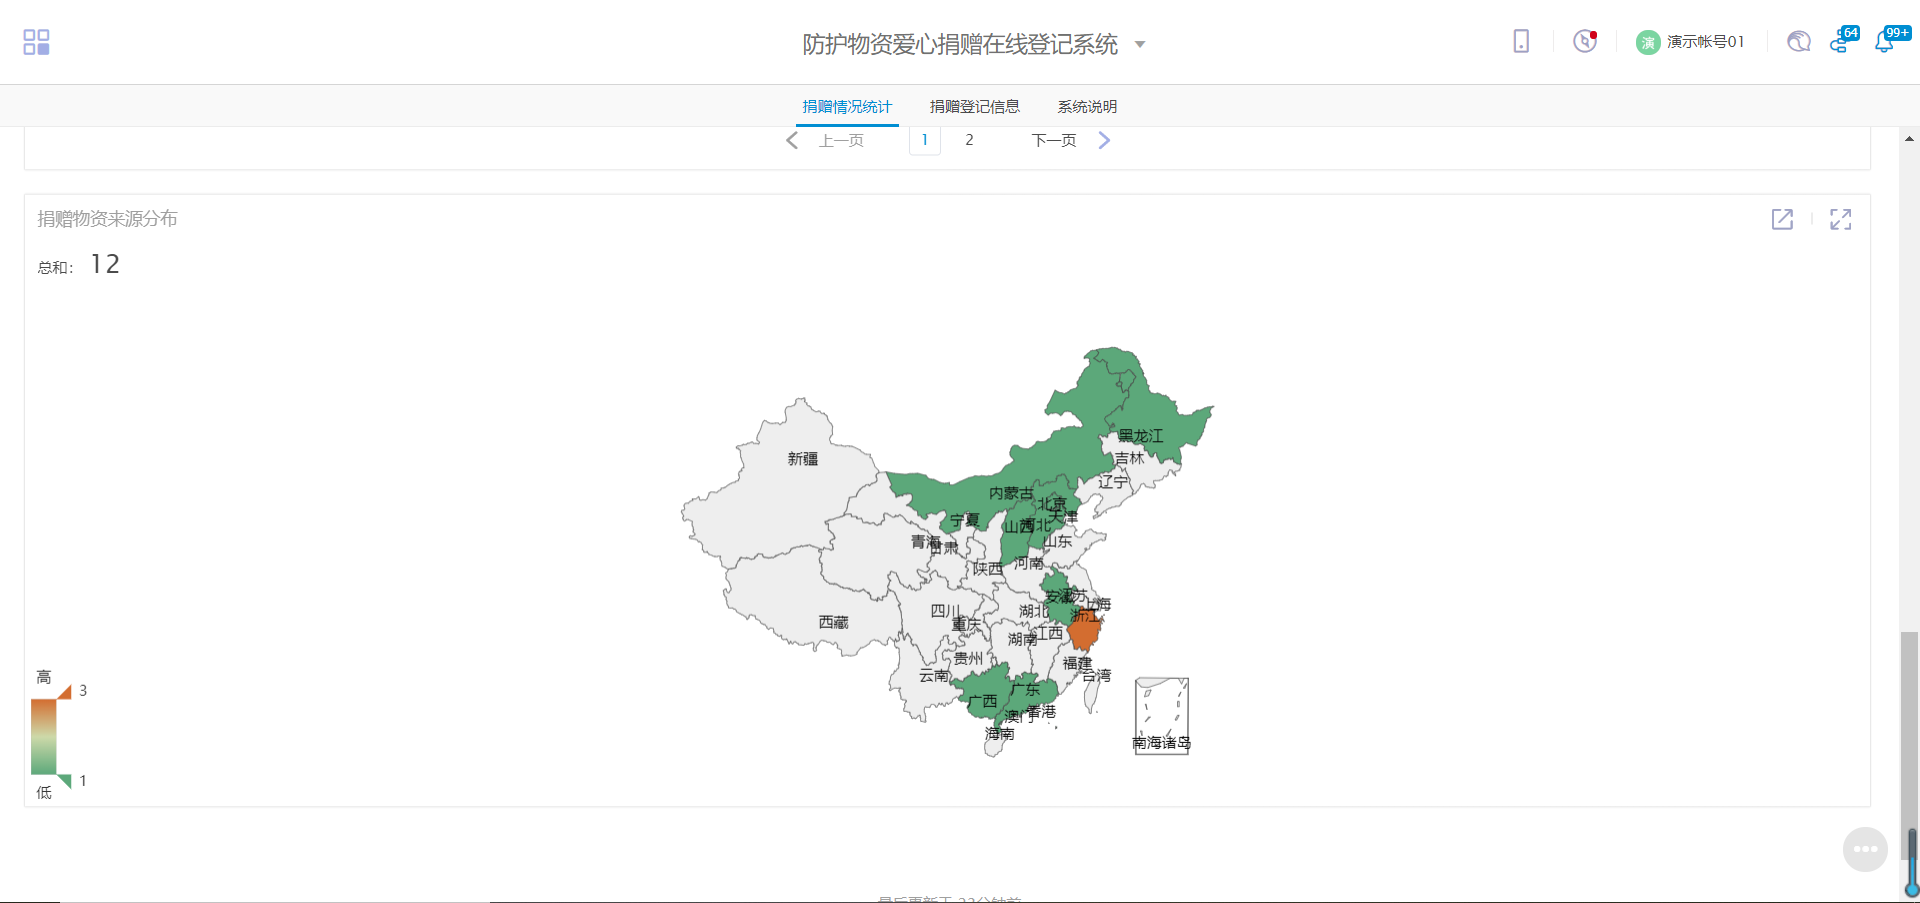Go to next page via right chevron
The image size is (1920, 903).
[x=1104, y=141]
